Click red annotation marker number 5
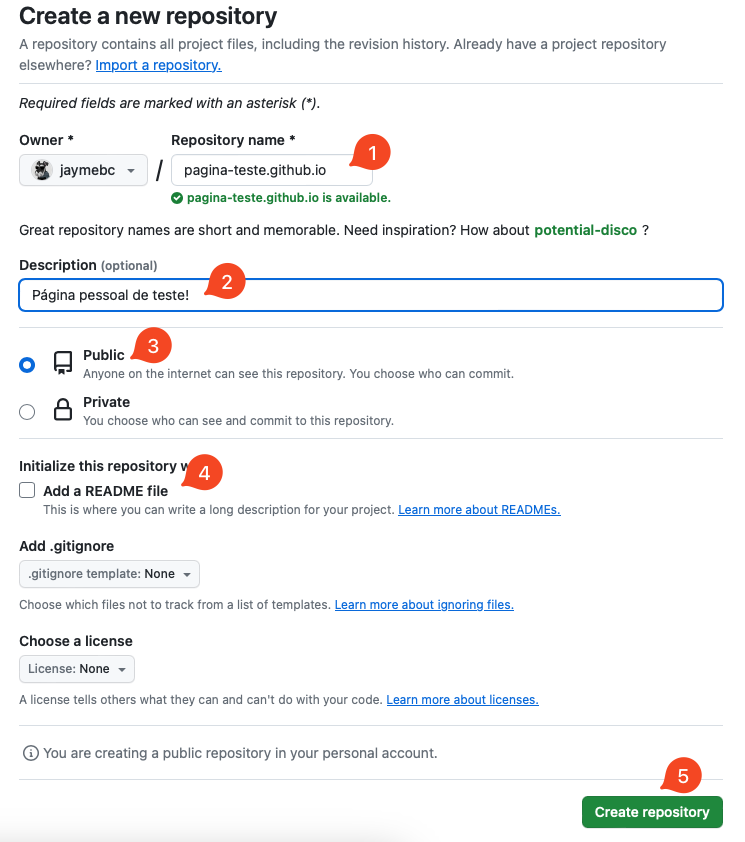This screenshot has height=842, width=745. pos(682,776)
